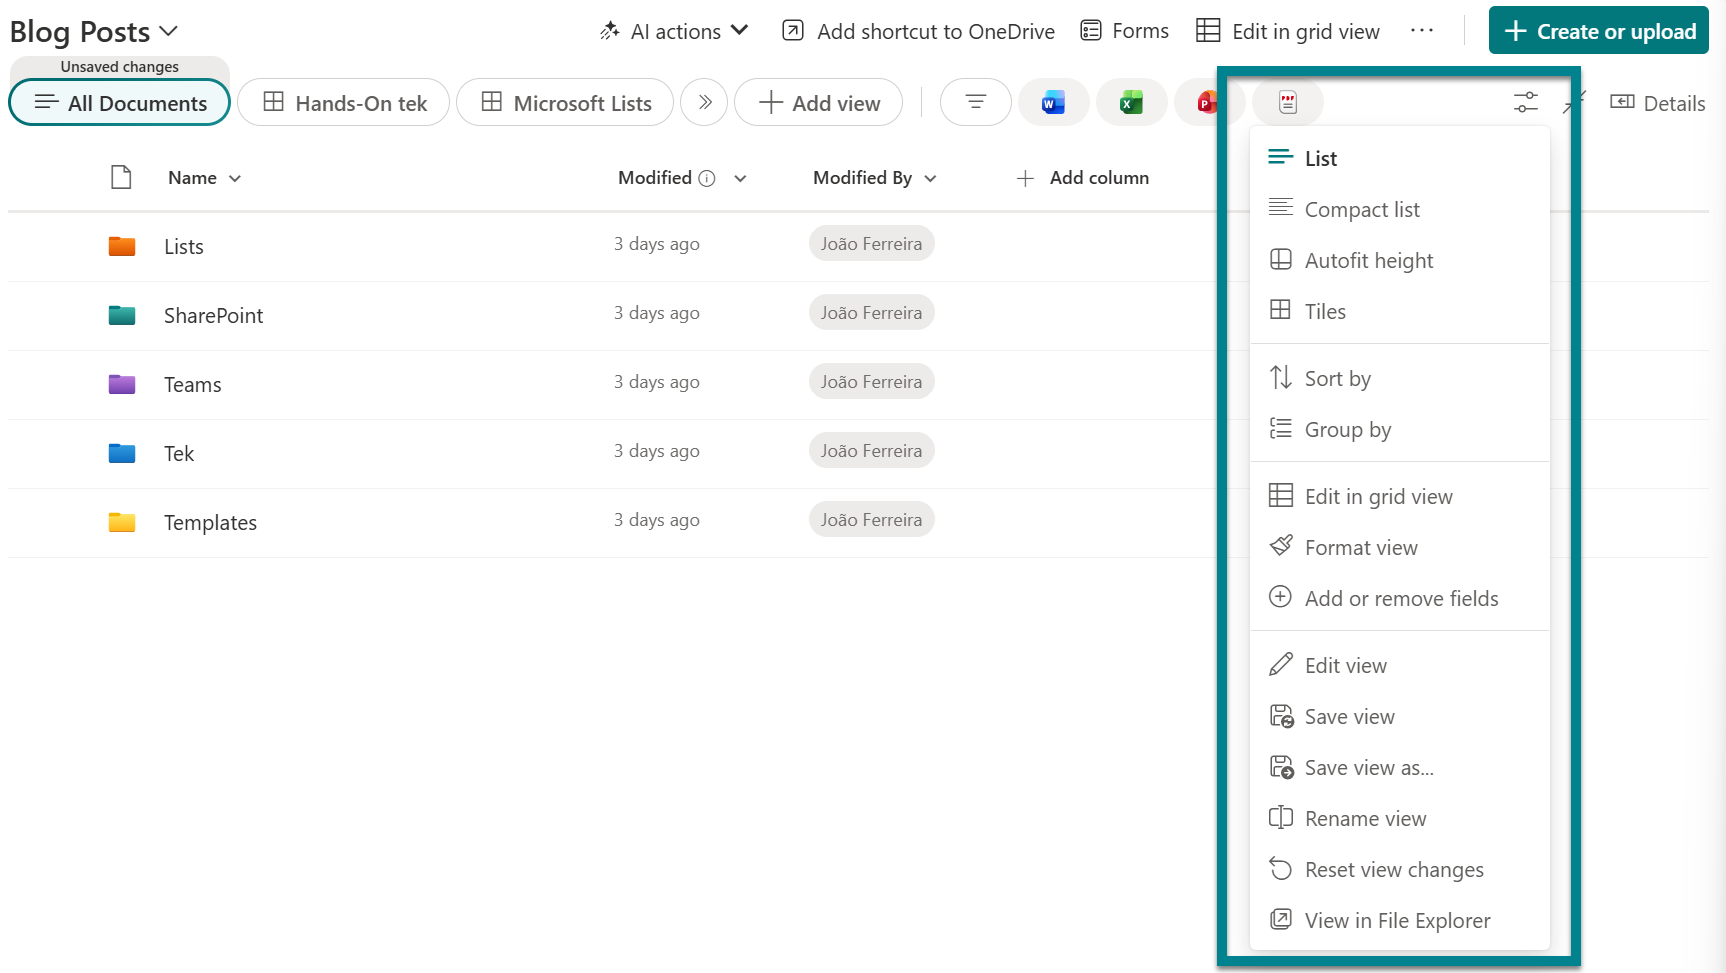Open the filter icon in the toolbar
This screenshot has width=1726, height=973.
(x=975, y=101)
